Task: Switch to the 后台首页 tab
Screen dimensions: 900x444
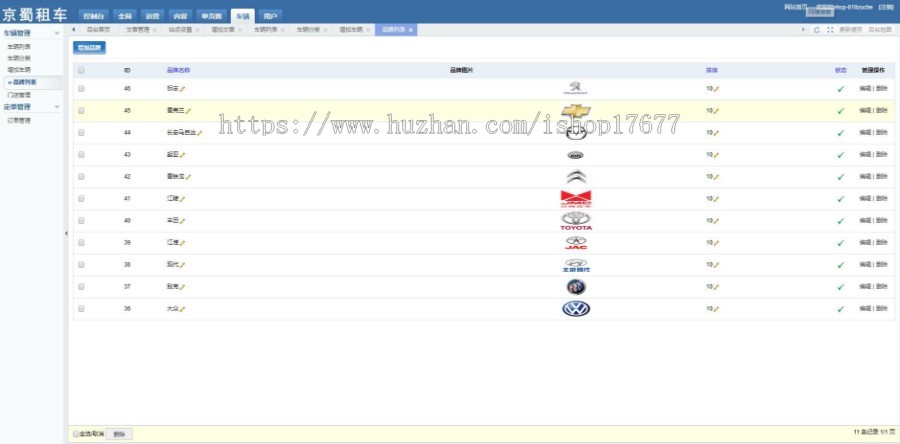Action: (x=98, y=30)
